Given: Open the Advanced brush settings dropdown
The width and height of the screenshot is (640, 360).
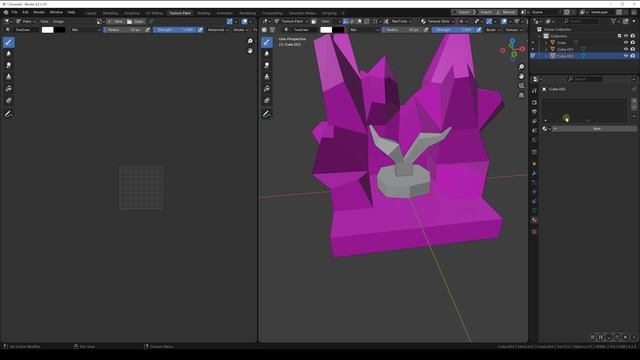Looking at the screenshot, I should pos(217,30).
